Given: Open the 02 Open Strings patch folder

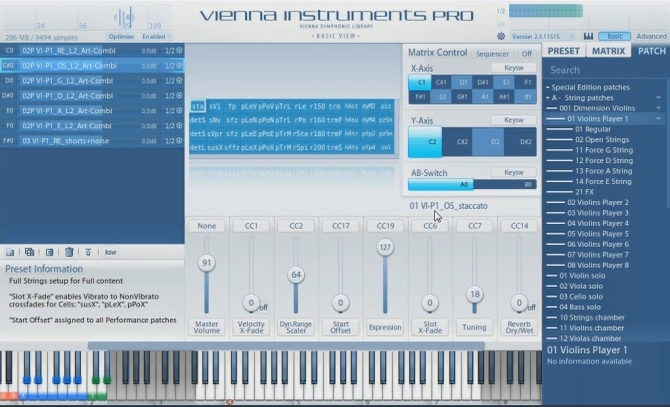Looking at the screenshot, I should pos(602,140).
